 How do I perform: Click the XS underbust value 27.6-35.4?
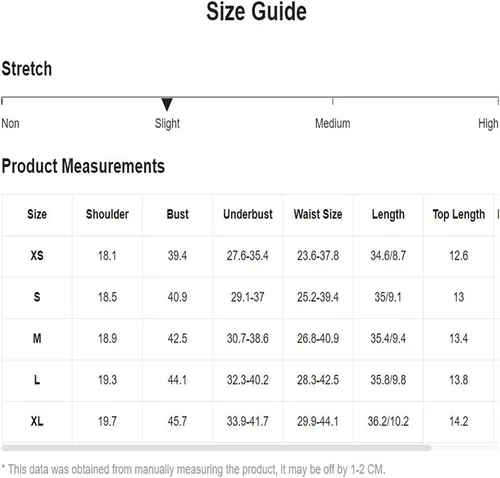248,256
